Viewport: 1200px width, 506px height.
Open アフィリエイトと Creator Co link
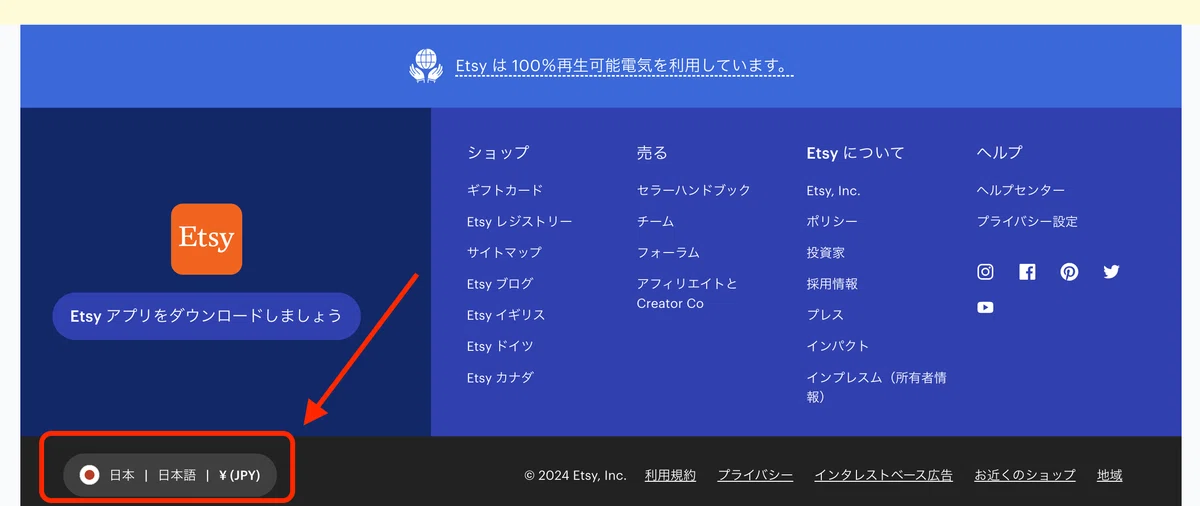pos(687,293)
